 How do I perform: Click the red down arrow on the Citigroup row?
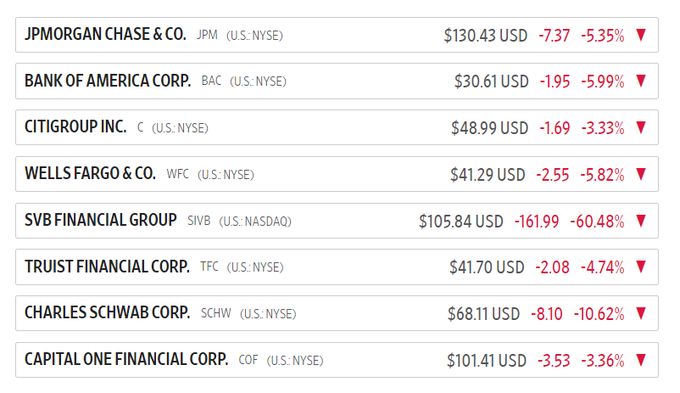(641, 128)
